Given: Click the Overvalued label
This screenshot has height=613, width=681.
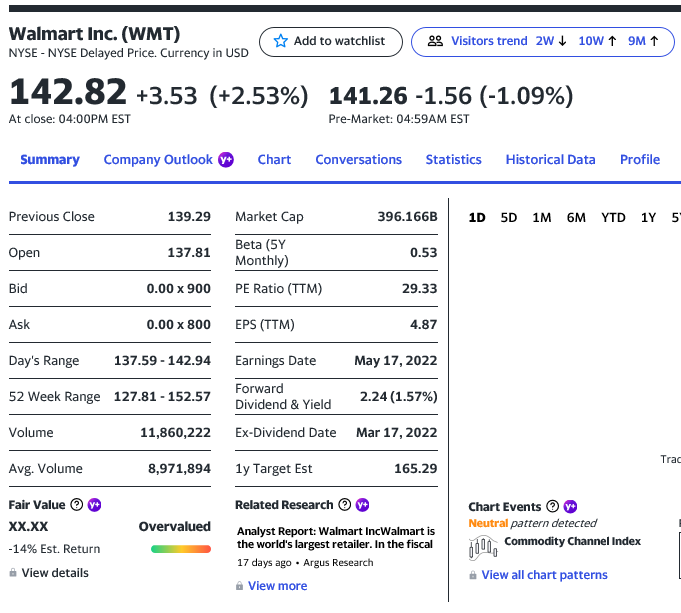Looking at the screenshot, I should 175,527.
